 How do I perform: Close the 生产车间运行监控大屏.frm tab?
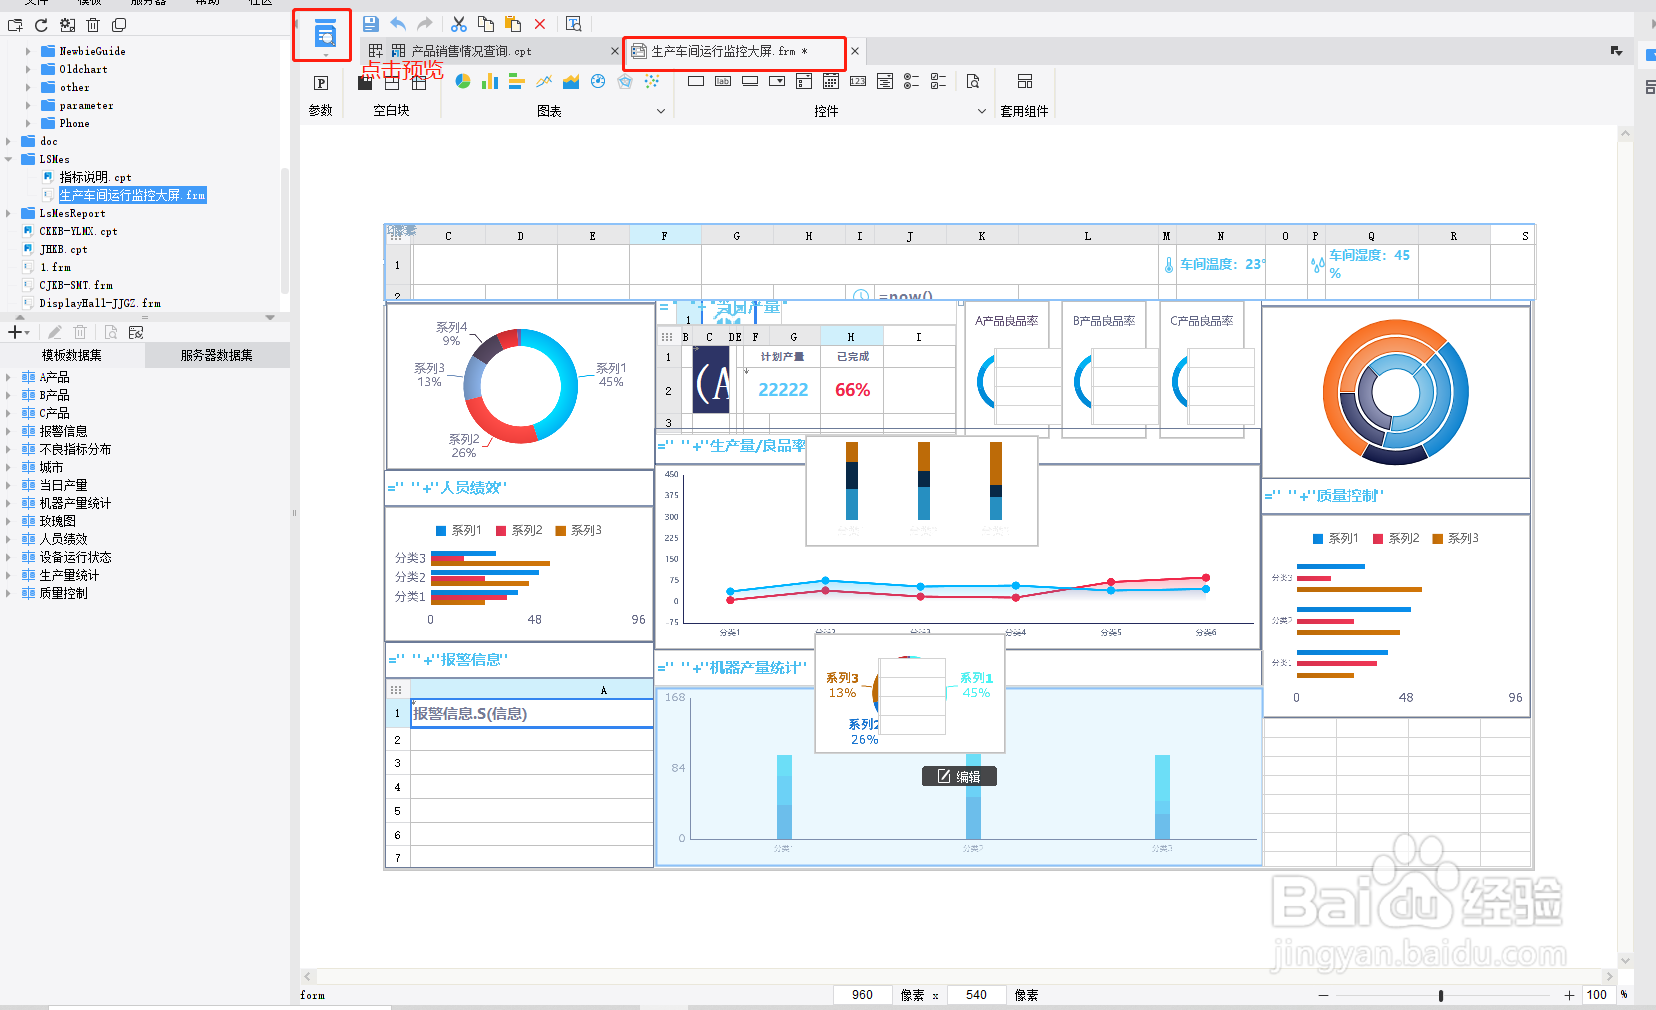[855, 51]
